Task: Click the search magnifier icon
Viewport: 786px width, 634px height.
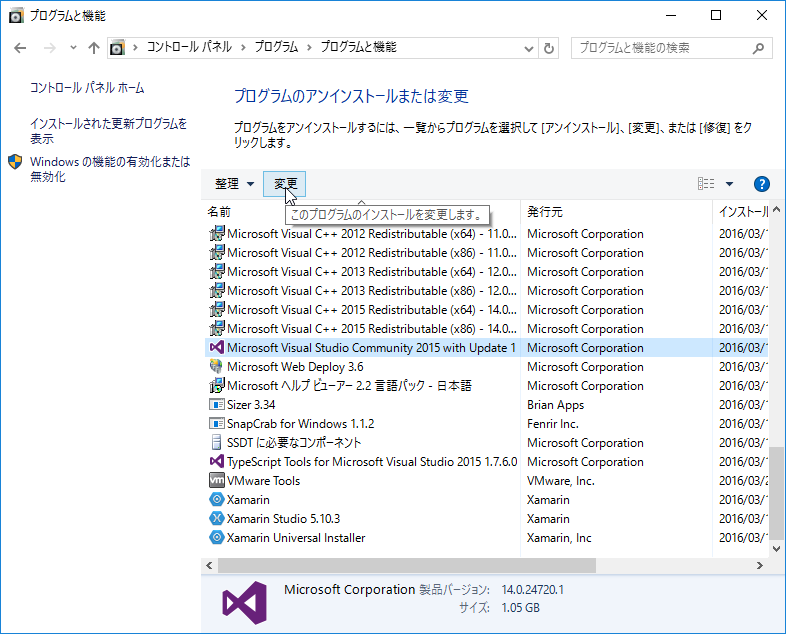Action: [758, 48]
